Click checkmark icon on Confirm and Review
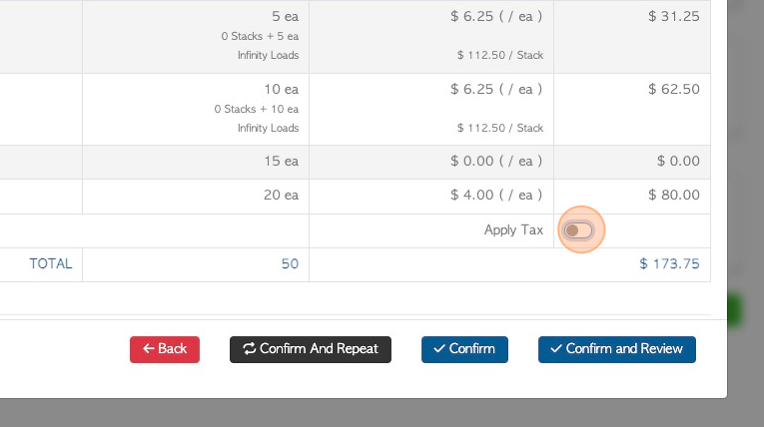 click(556, 349)
